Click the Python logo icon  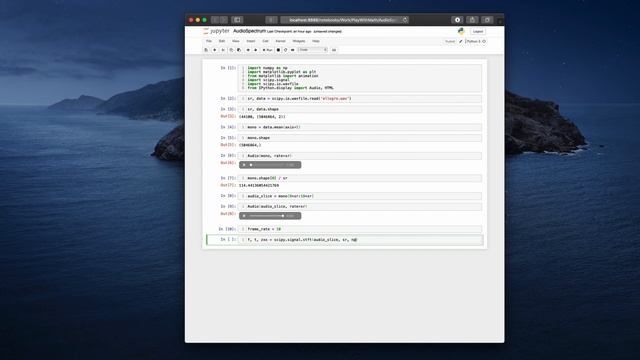point(461,31)
